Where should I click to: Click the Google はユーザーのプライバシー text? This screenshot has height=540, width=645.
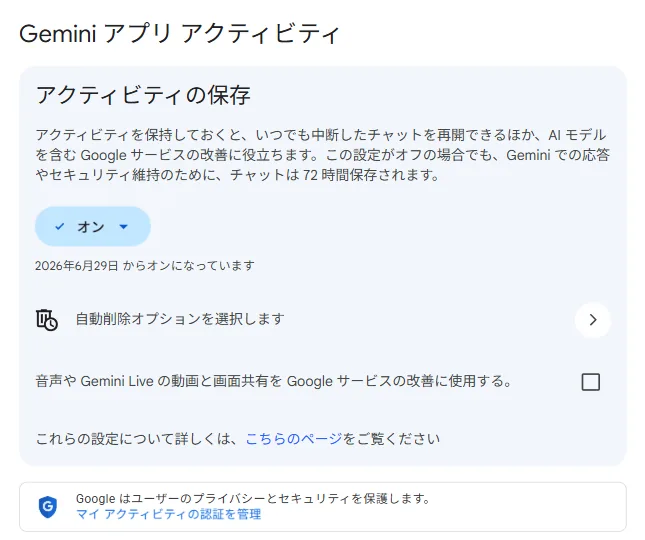click(x=253, y=498)
